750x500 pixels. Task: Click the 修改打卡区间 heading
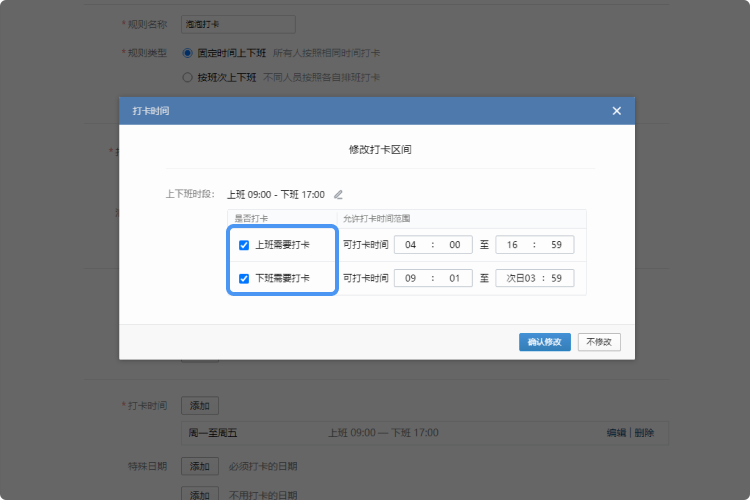380,150
